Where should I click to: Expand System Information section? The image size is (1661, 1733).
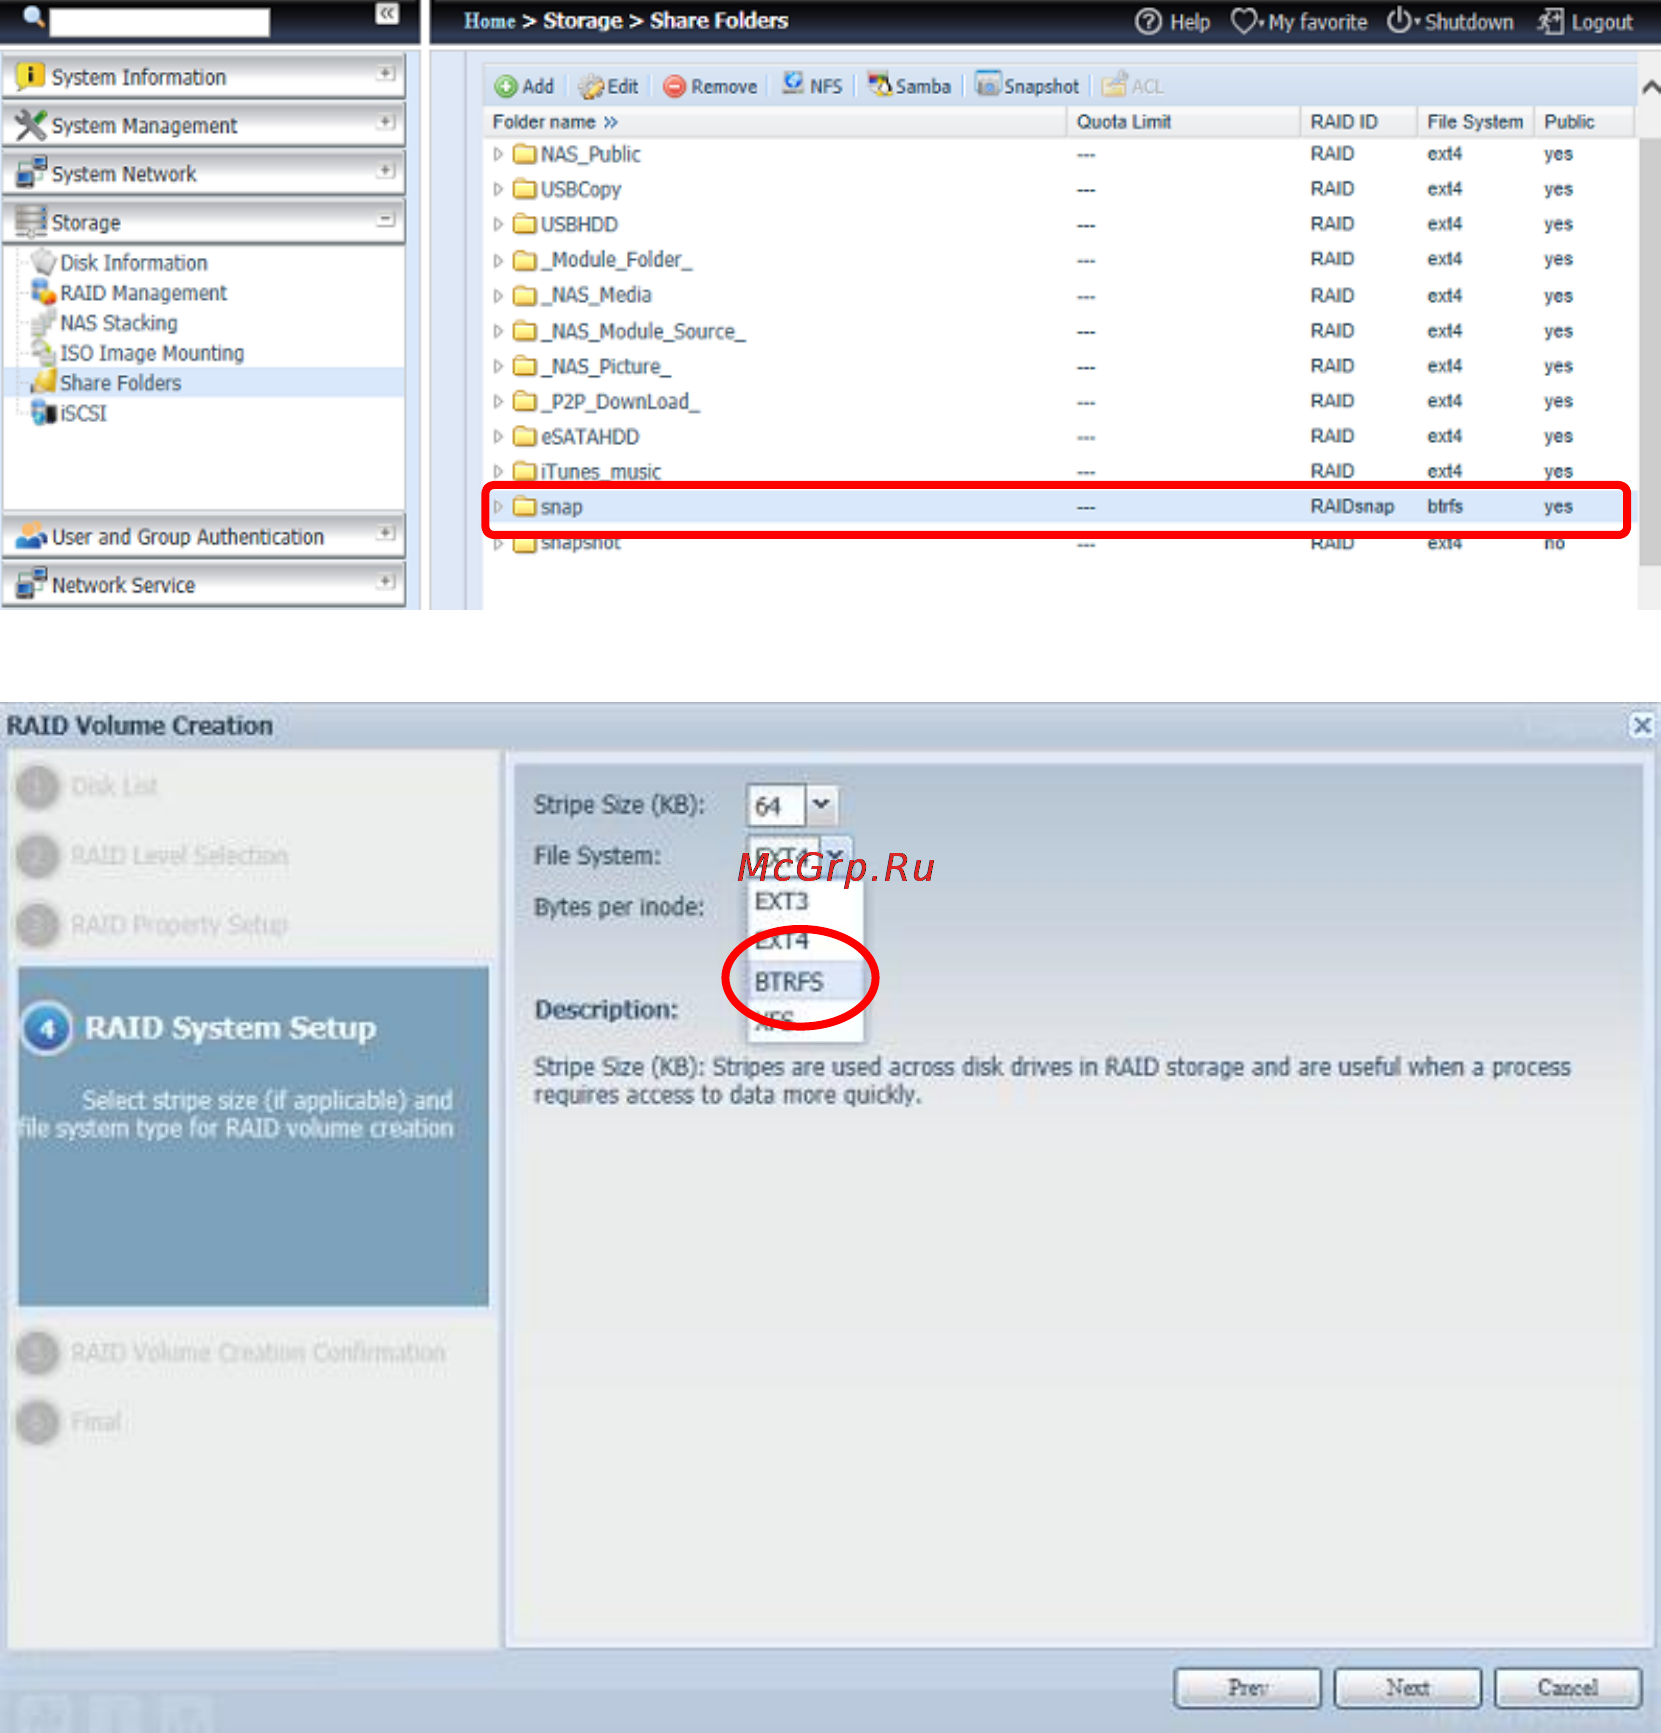click(x=386, y=74)
